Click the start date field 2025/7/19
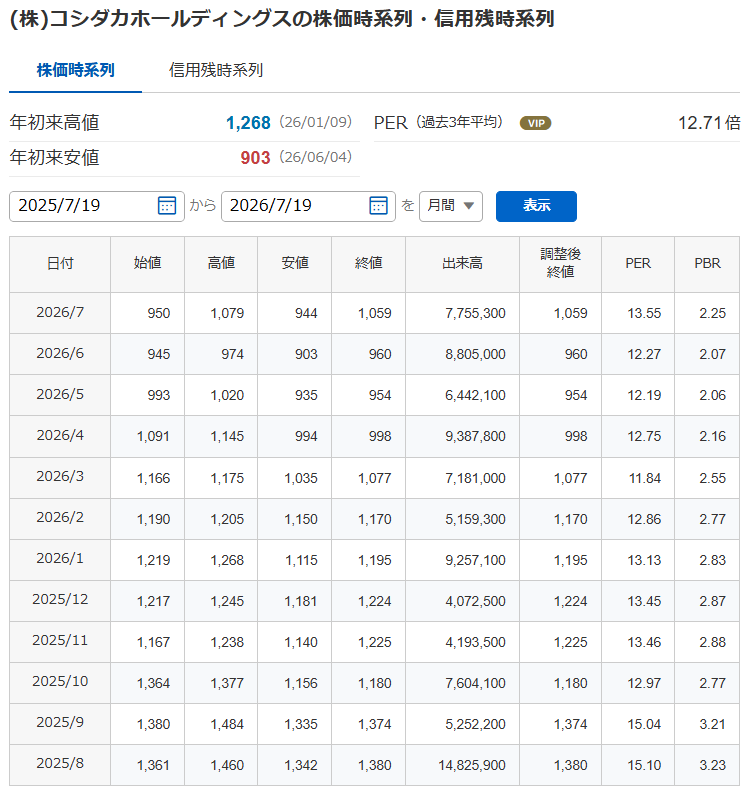This screenshot has height=789, width=745. [97, 206]
